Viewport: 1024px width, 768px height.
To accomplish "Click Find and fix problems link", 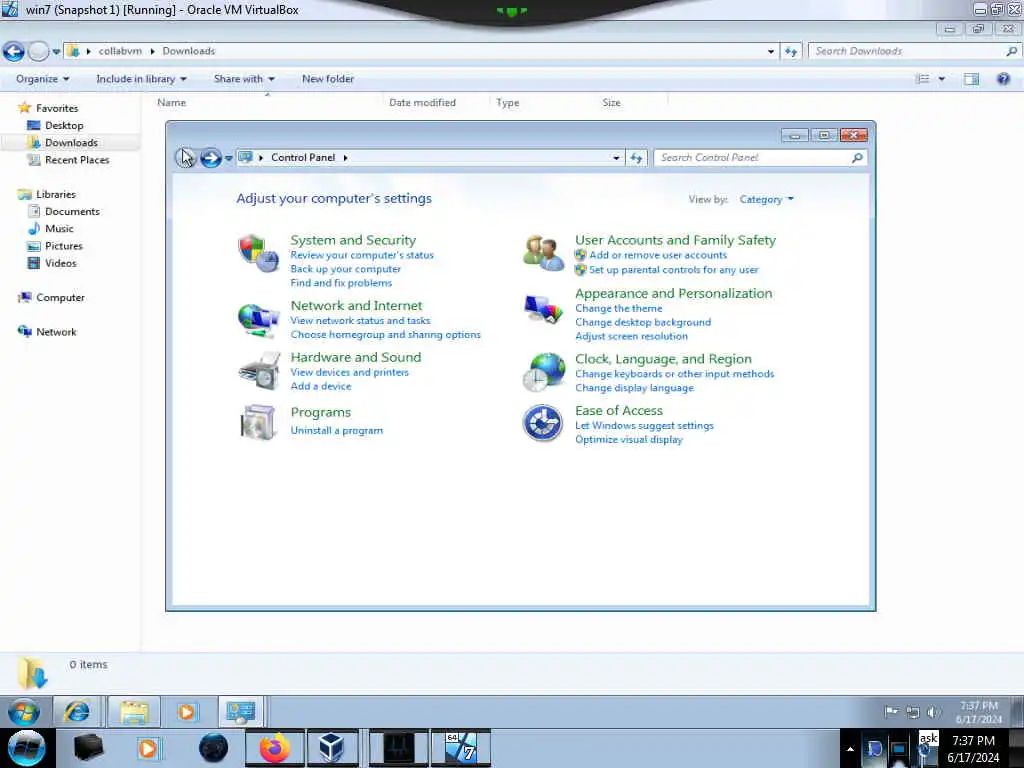I will point(341,283).
